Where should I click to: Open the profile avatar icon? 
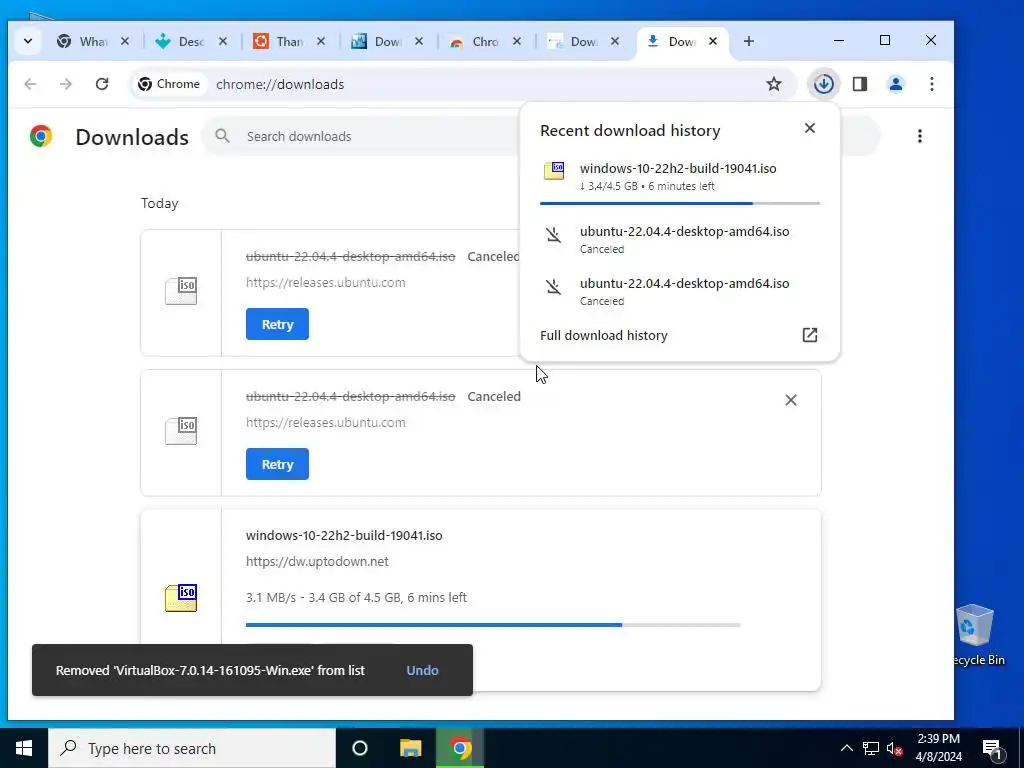click(895, 84)
